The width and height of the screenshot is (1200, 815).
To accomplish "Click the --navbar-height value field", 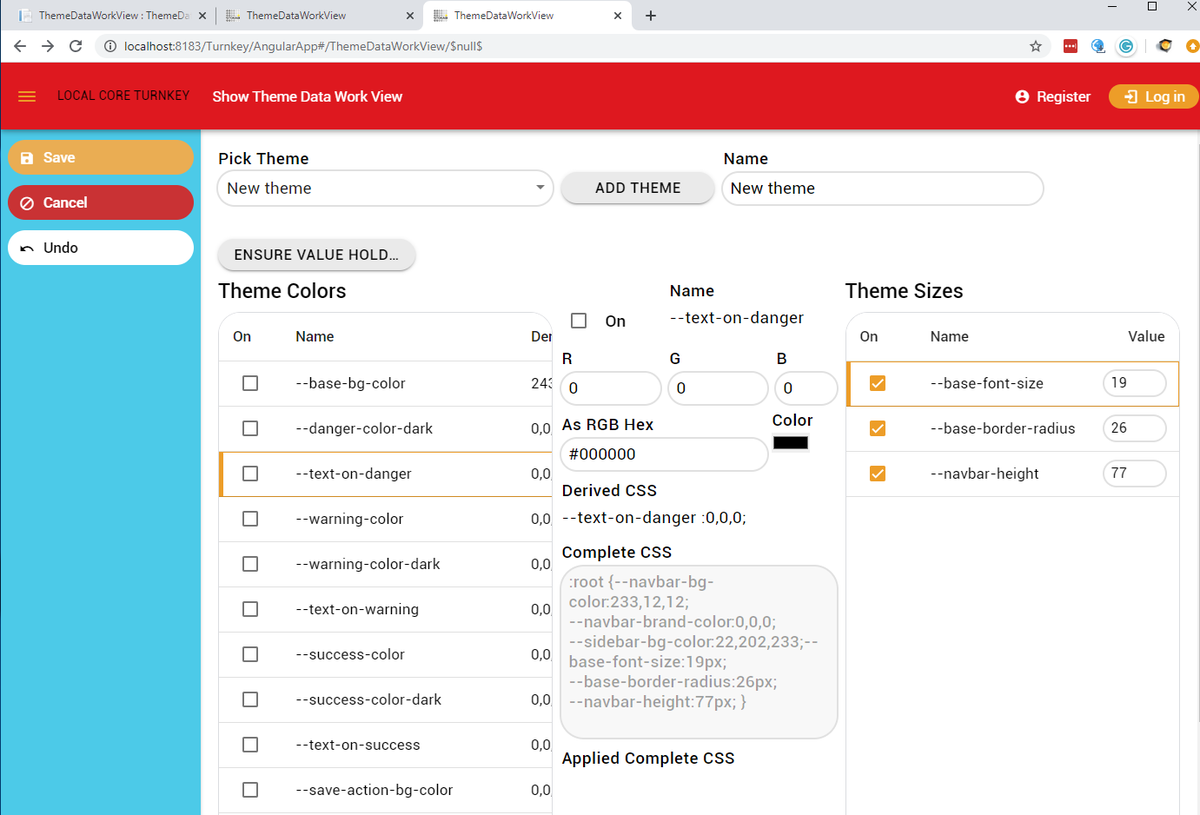I will click(x=1134, y=473).
